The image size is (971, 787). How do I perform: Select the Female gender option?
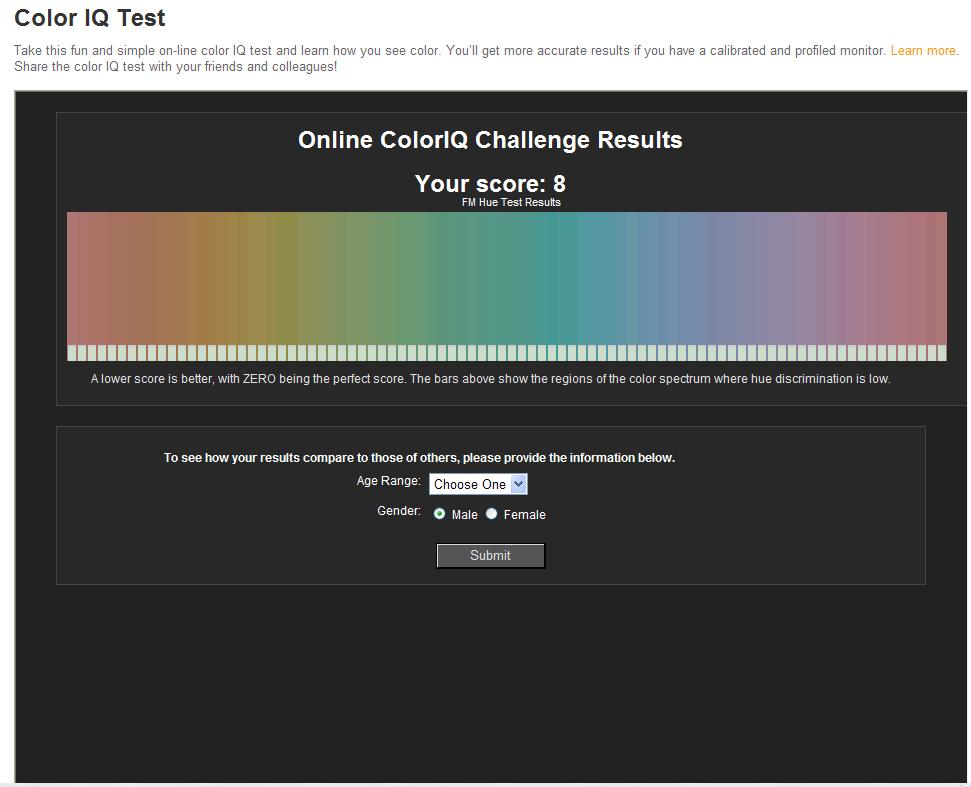pos(491,514)
